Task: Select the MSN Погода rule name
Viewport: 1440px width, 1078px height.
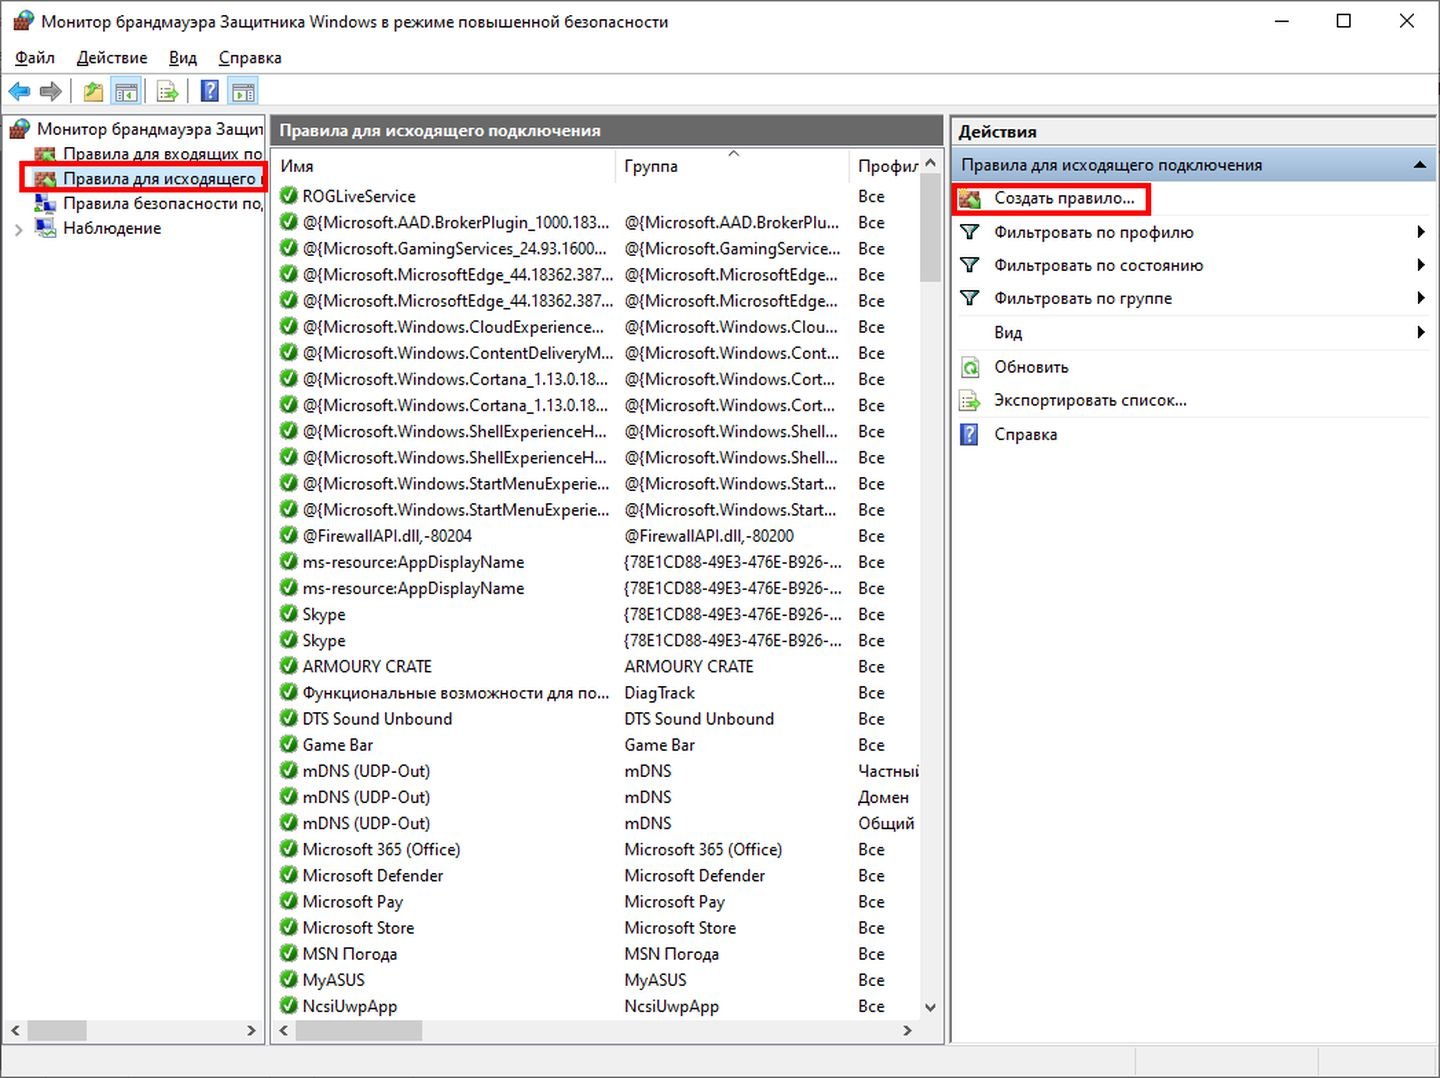Action: [350, 953]
